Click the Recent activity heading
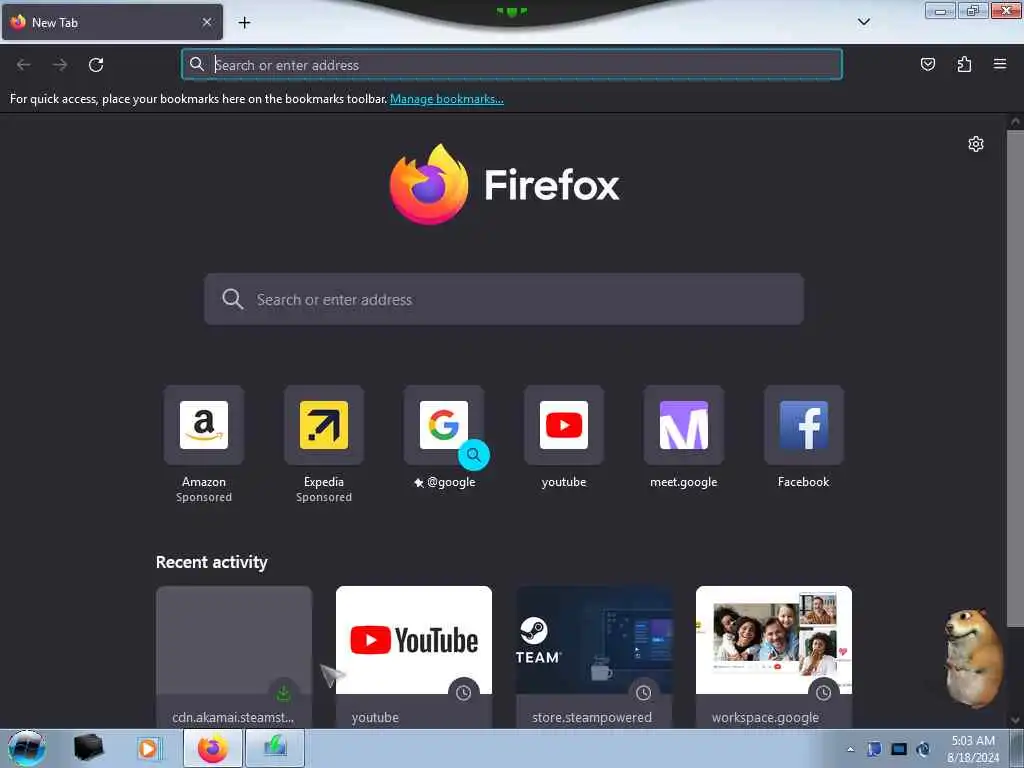This screenshot has height=768, width=1024. (x=212, y=562)
